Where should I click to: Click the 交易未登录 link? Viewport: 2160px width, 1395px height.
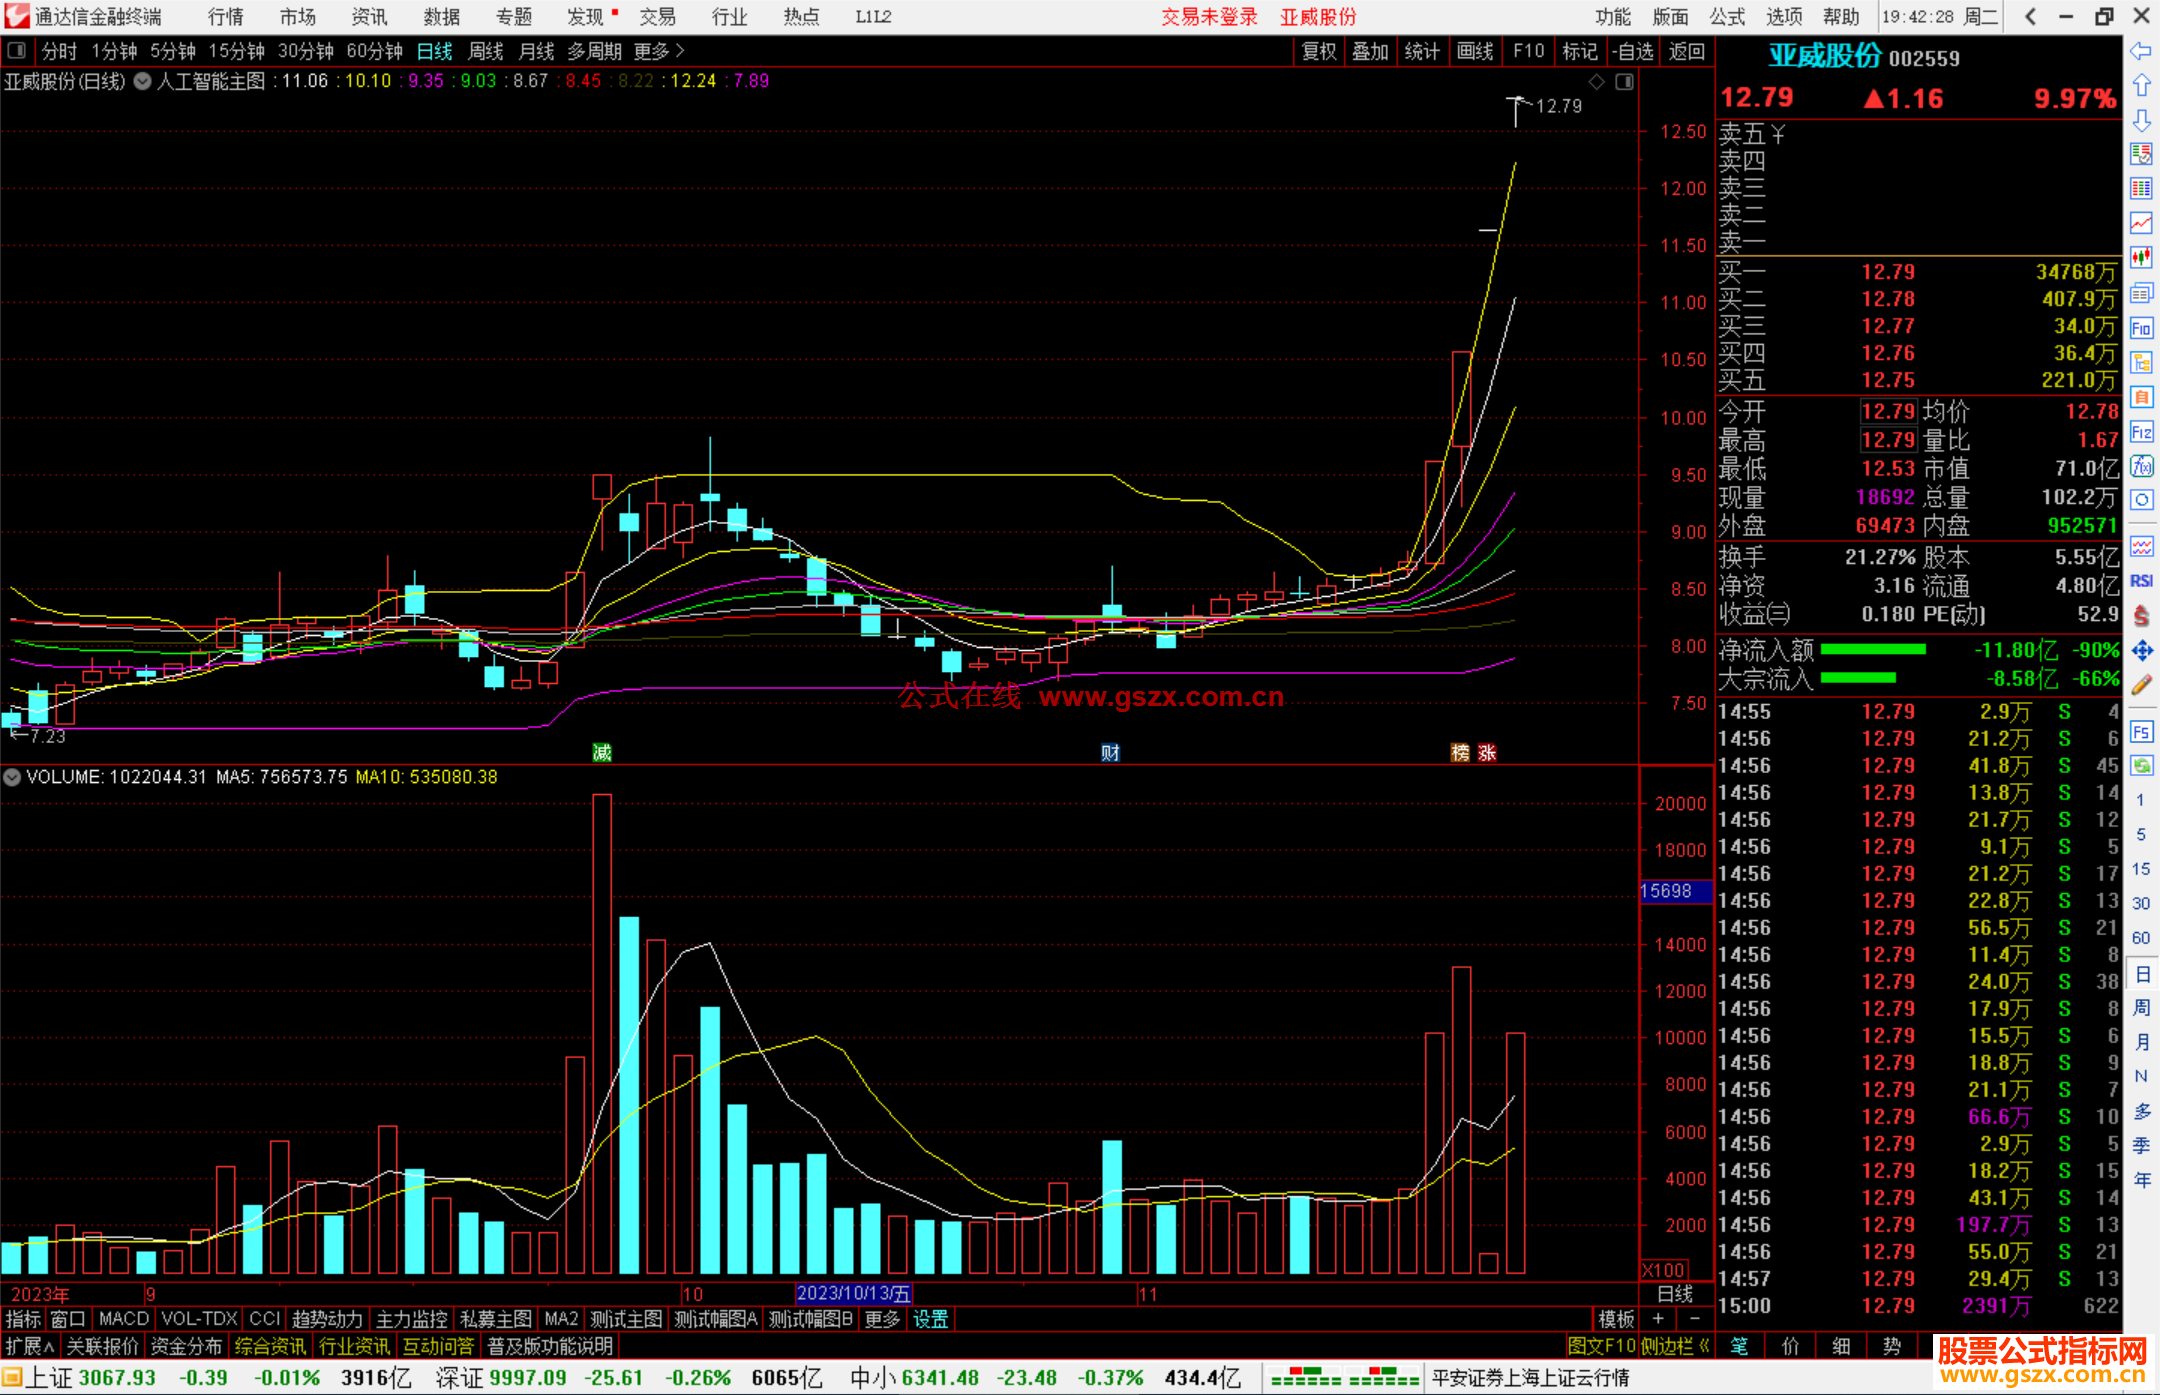point(1208,16)
